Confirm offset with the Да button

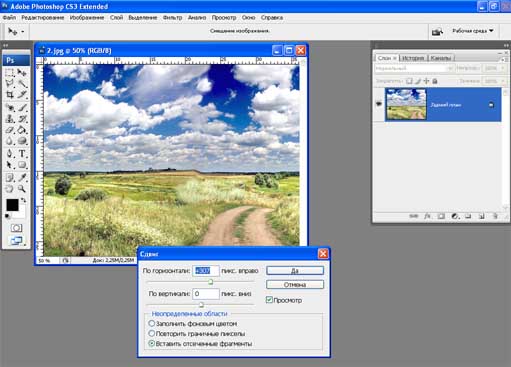click(x=295, y=270)
